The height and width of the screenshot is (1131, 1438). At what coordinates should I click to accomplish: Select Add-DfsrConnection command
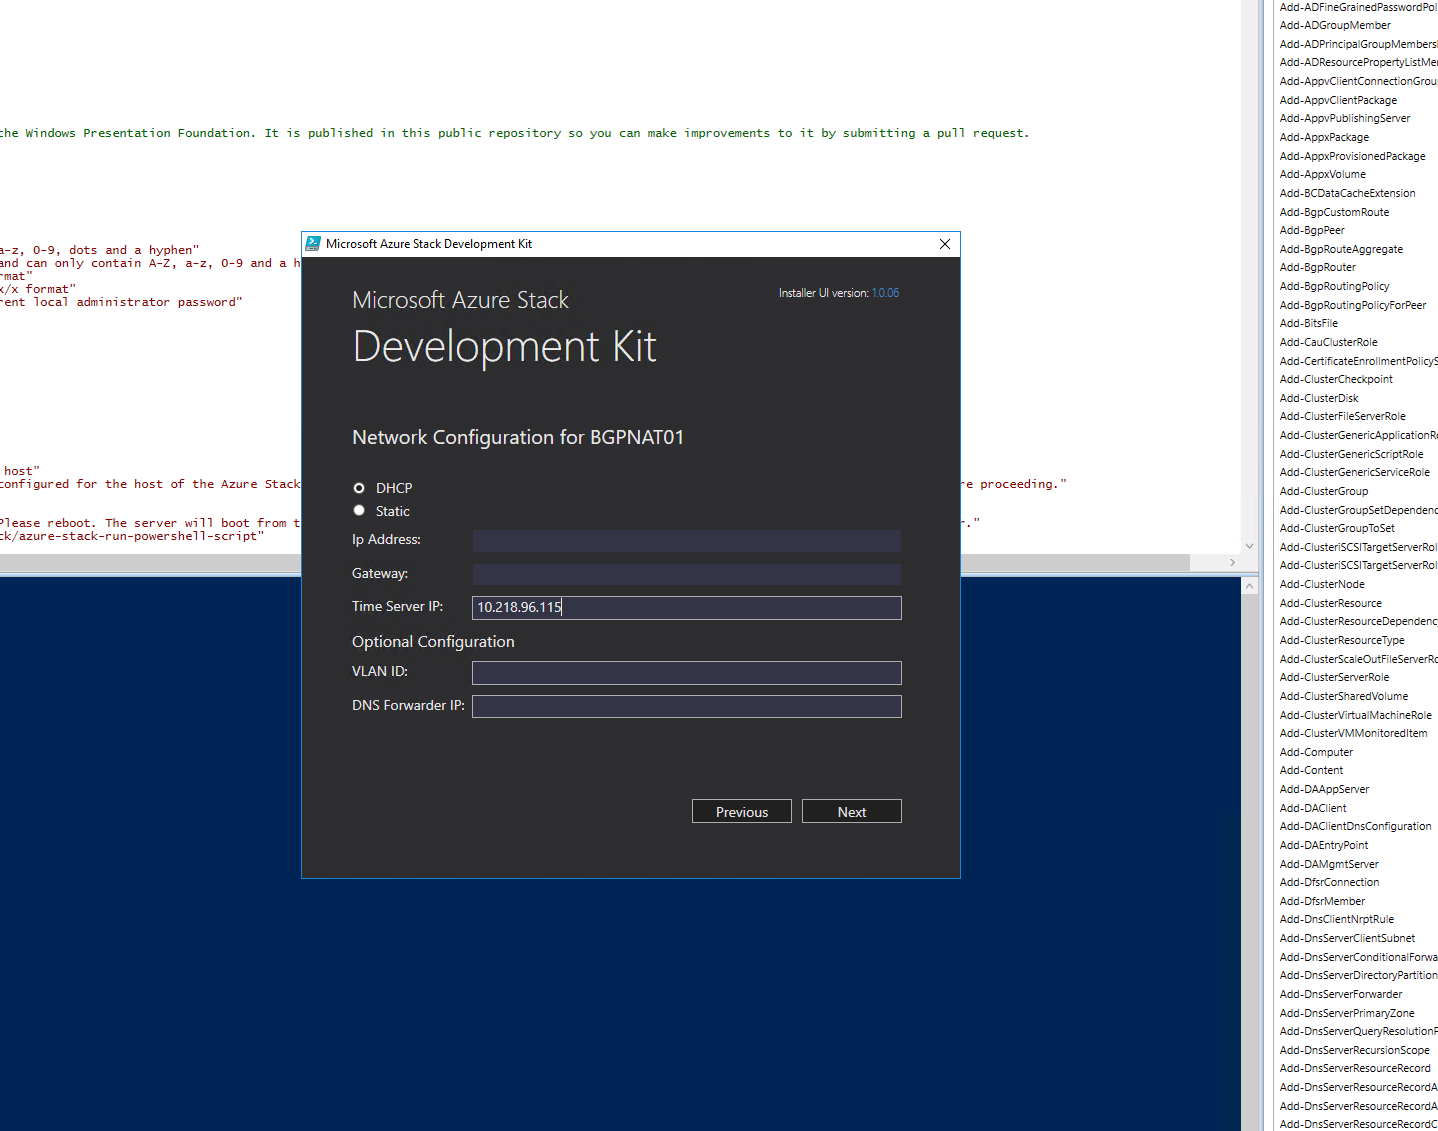point(1329,882)
